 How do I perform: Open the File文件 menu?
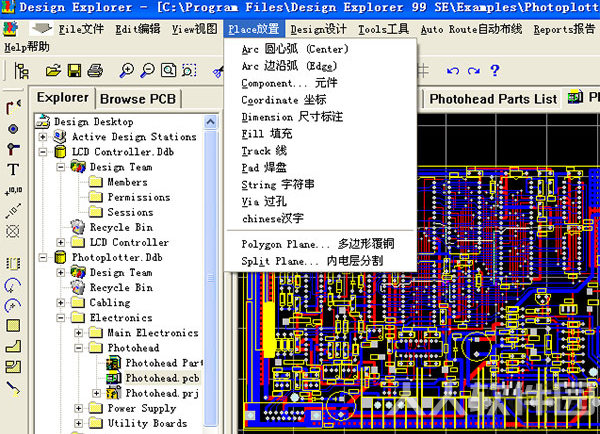pyautogui.click(x=81, y=29)
